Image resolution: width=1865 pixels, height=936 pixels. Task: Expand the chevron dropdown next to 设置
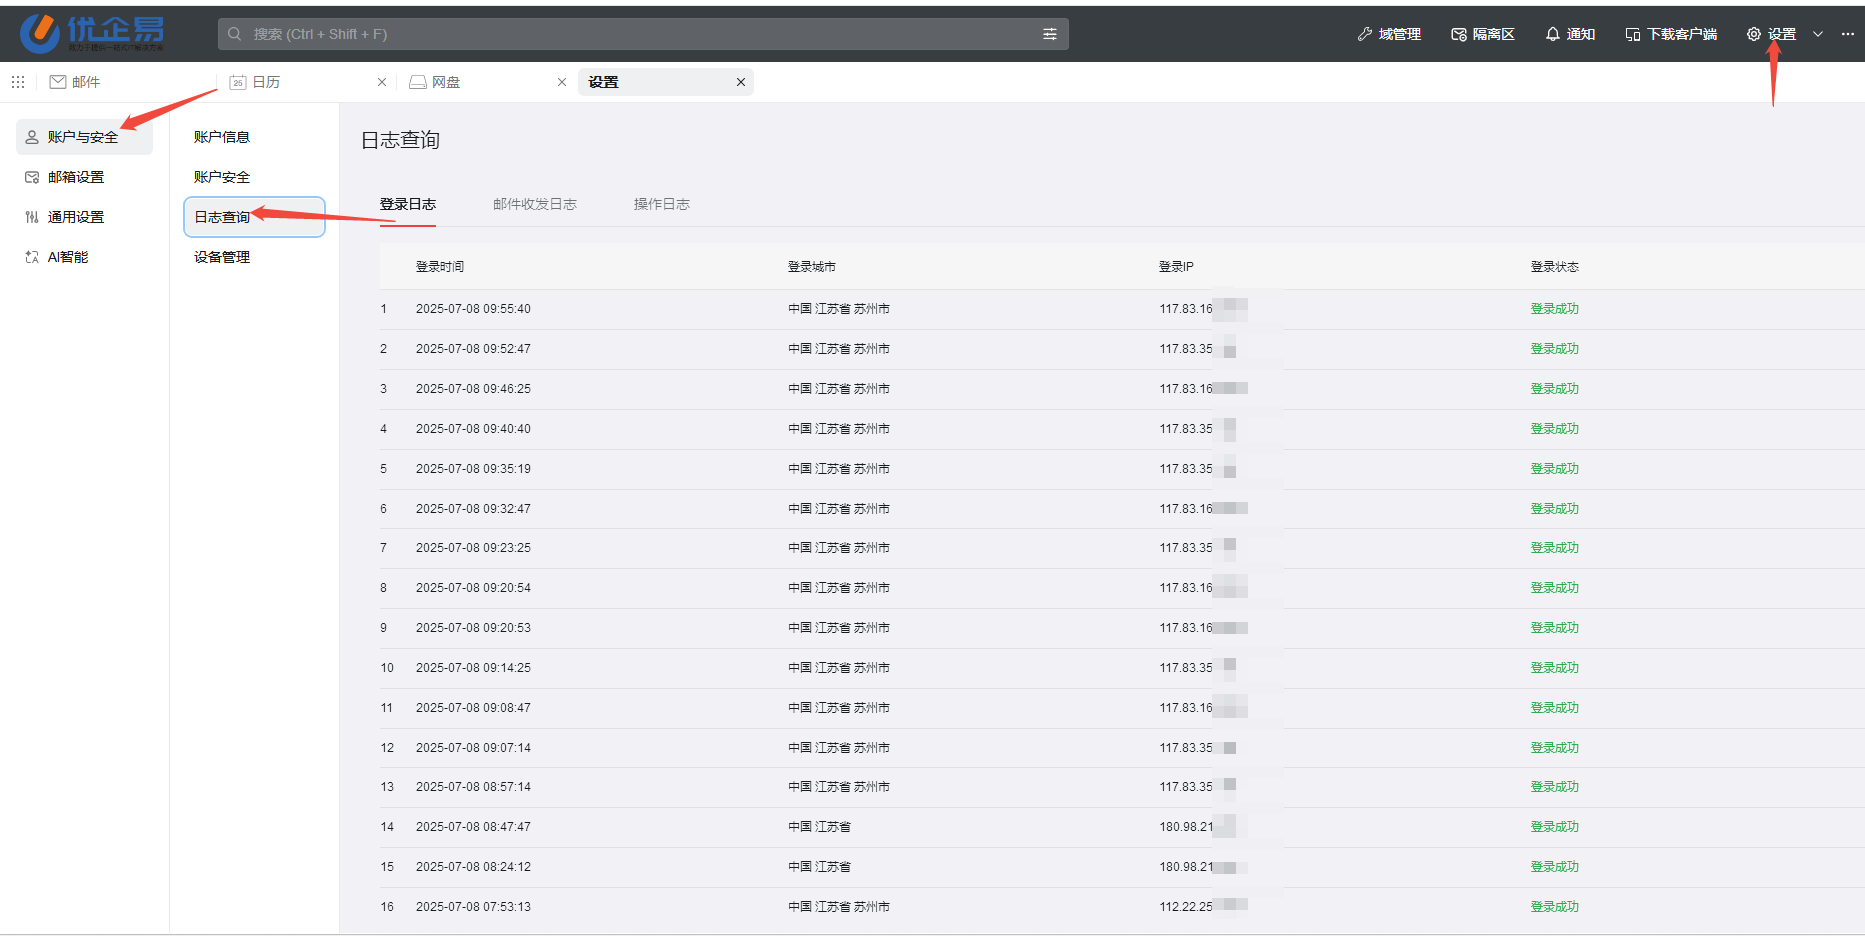pos(1818,33)
